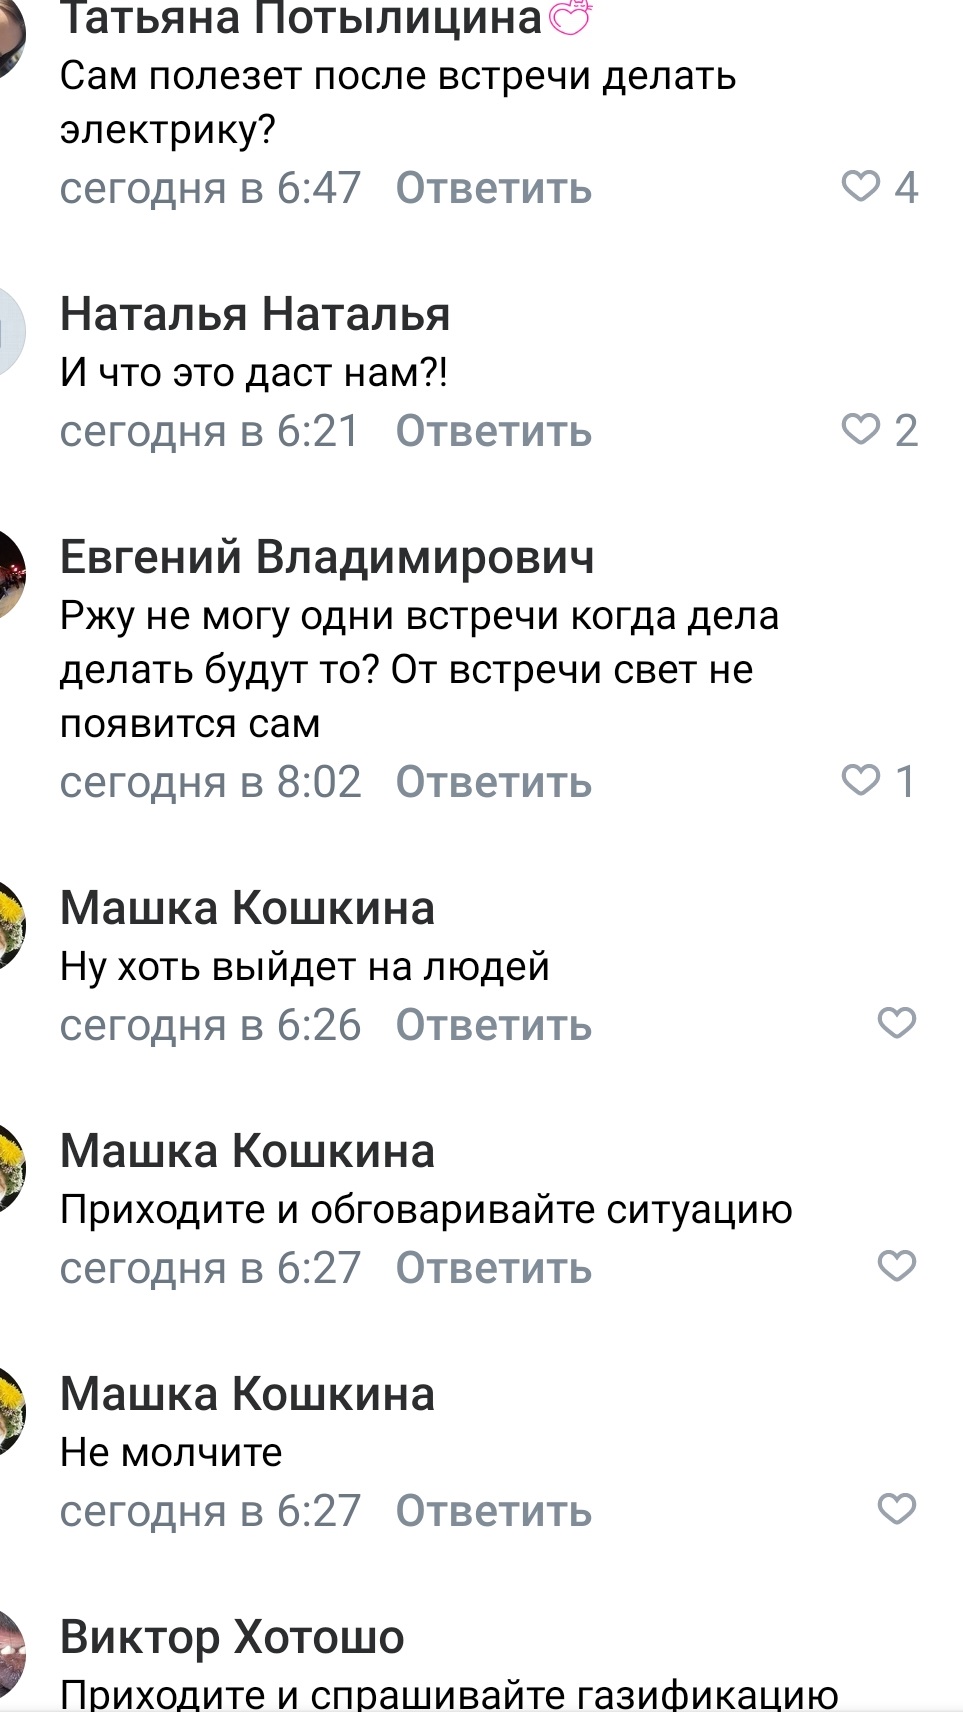Image resolution: width=963 pixels, height=1733 pixels.
Task: Like Наталья Наталья's comment
Action: [860, 429]
